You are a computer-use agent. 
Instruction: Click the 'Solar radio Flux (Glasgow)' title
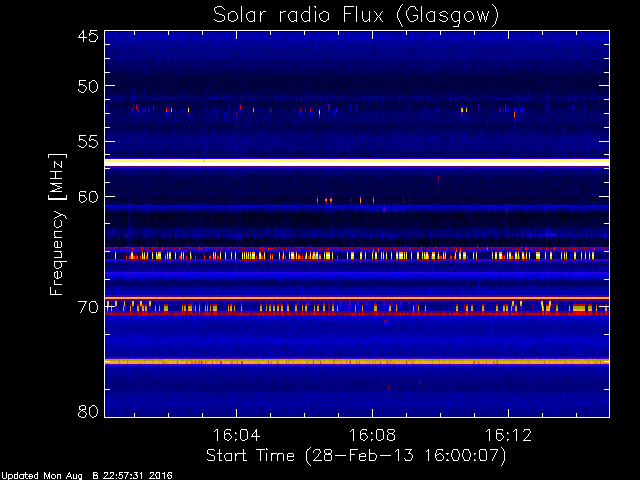356,16
